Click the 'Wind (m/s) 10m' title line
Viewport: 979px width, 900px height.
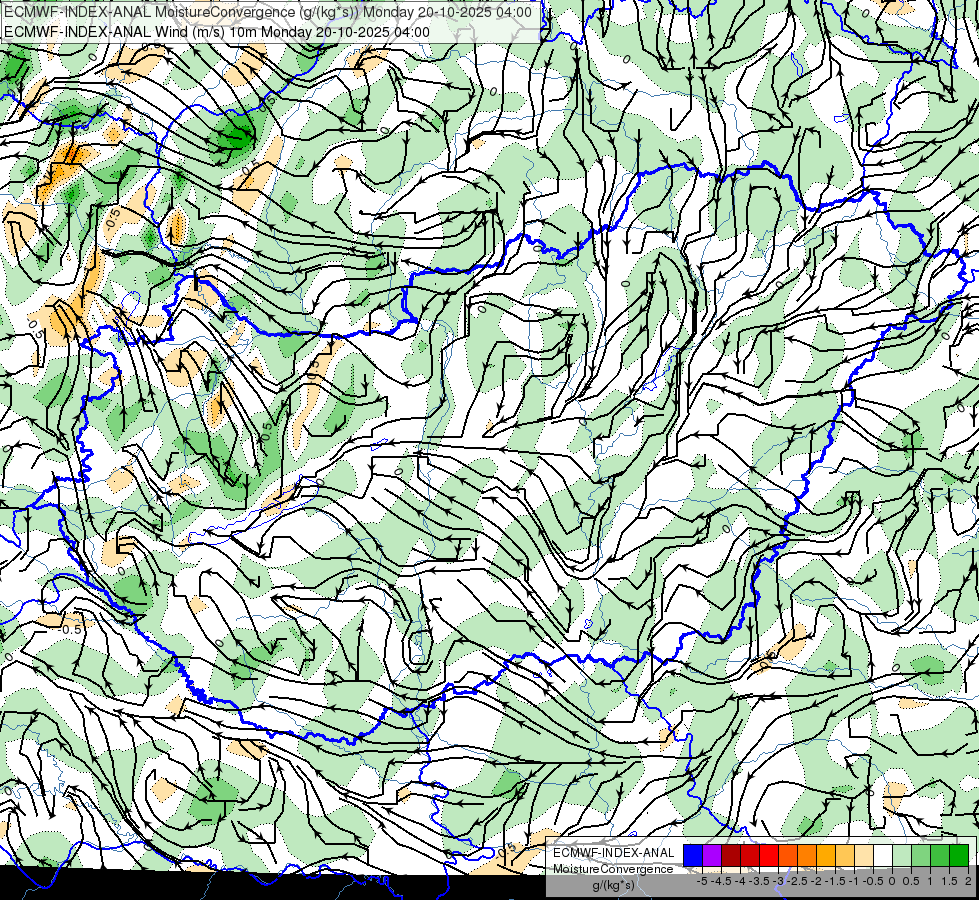[217, 32]
